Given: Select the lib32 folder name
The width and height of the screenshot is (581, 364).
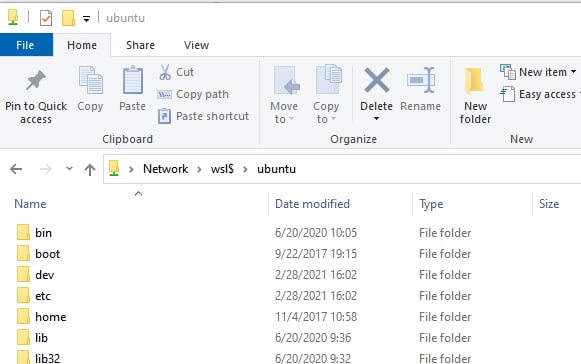Looking at the screenshot, I should coord(47,358).
